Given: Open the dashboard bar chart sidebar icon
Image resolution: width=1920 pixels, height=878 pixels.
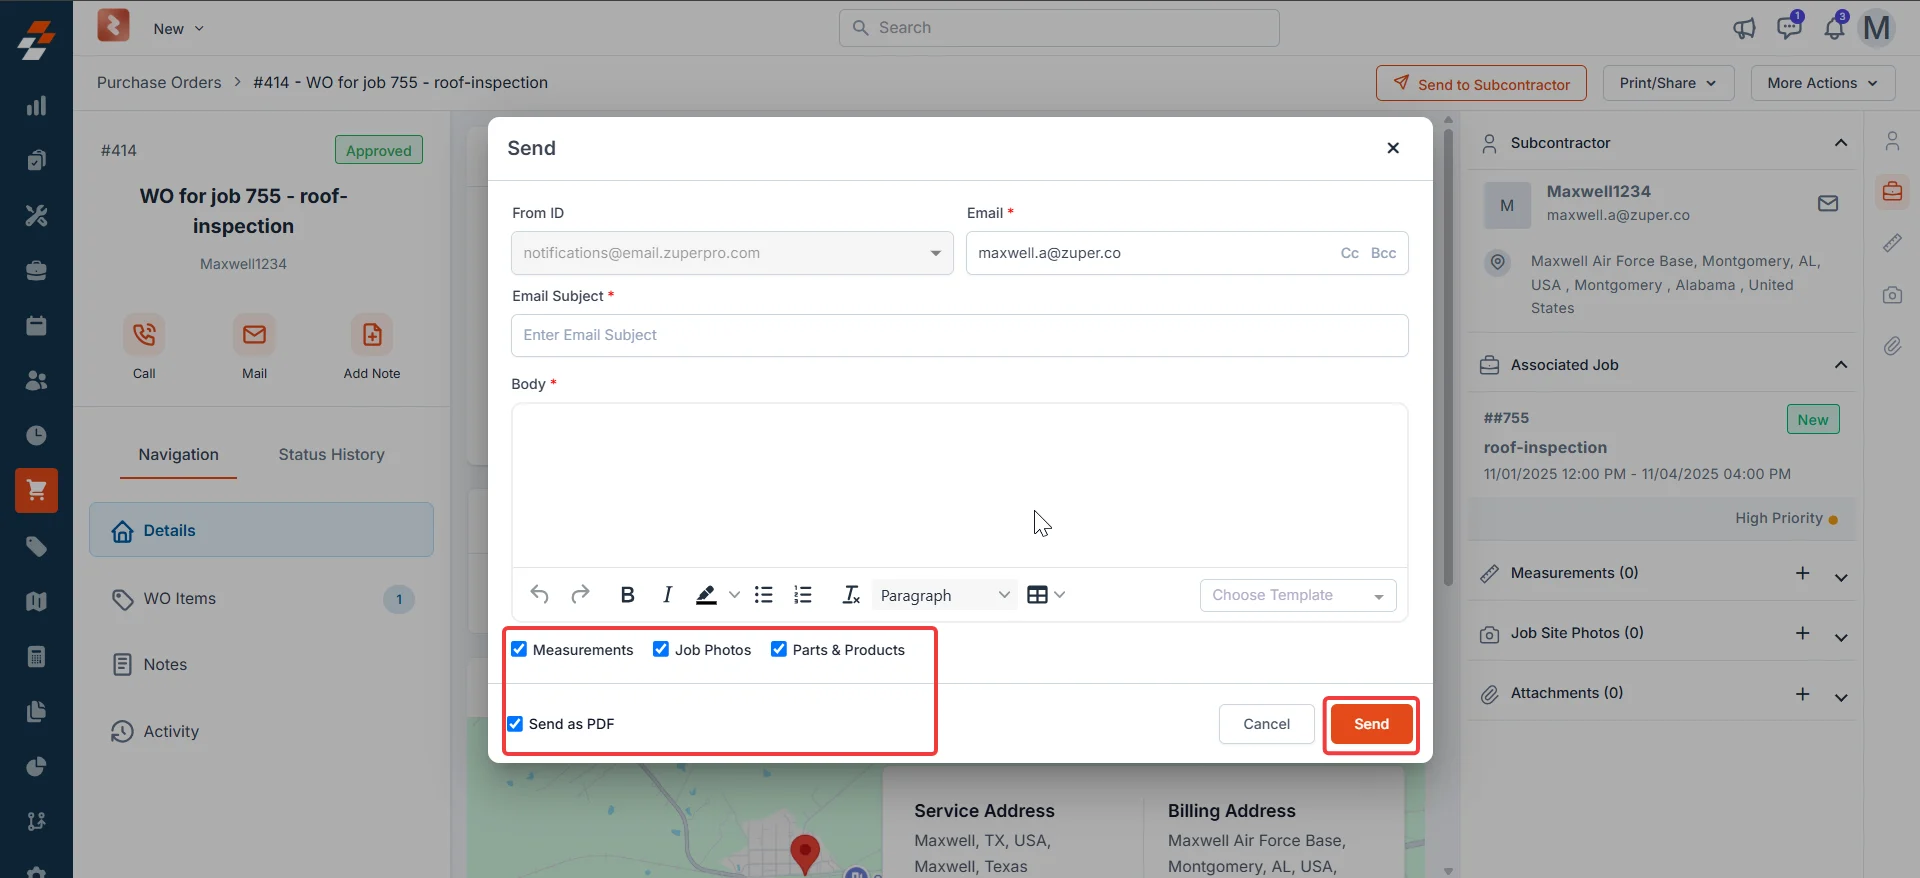Looking at the screenshot, I should (x=36, y=105).
